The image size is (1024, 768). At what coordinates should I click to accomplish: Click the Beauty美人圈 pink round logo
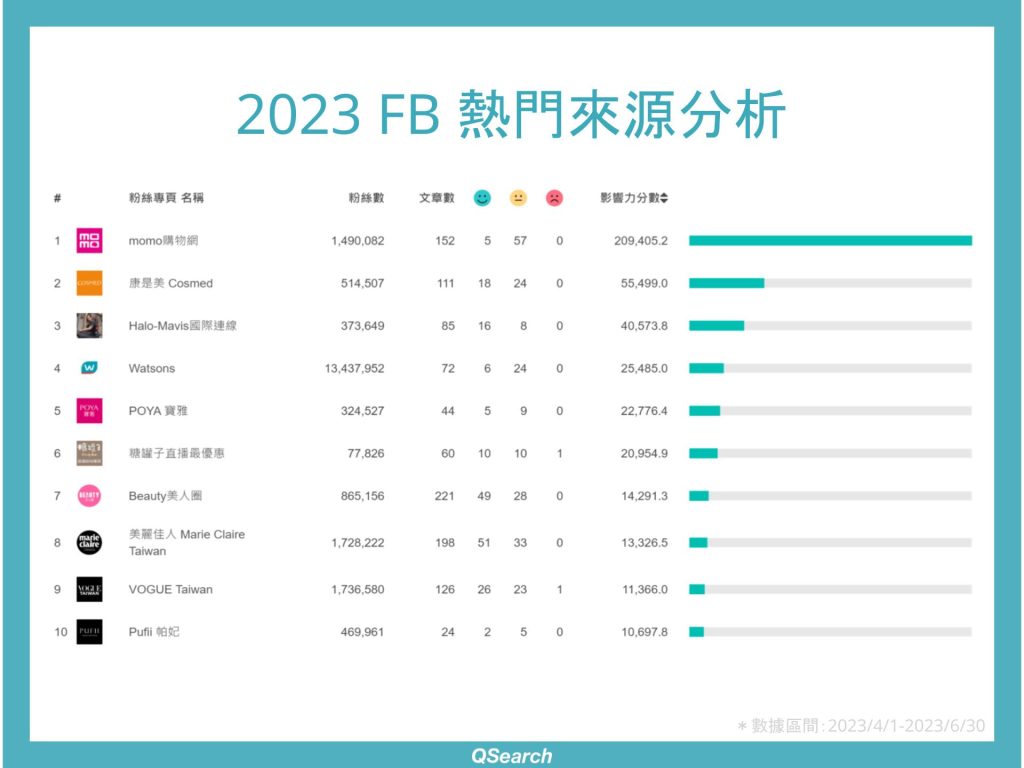[89, 496]
